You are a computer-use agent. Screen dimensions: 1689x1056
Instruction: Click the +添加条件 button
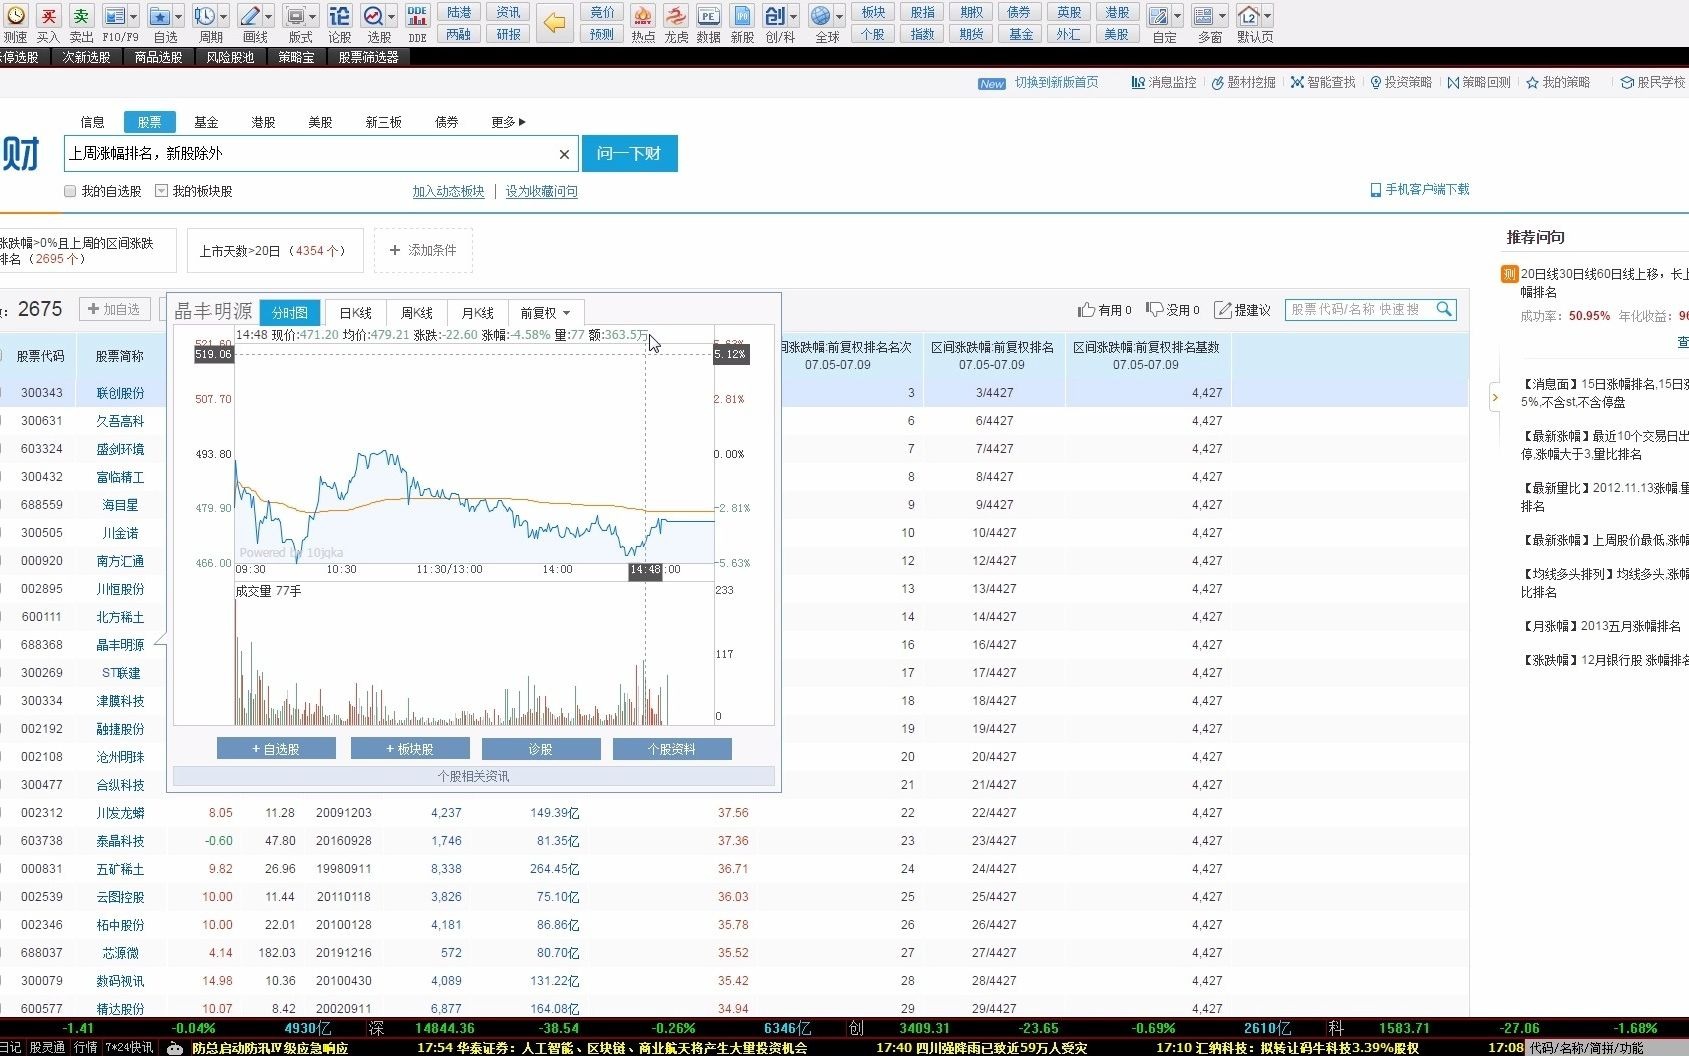[423, 250]
